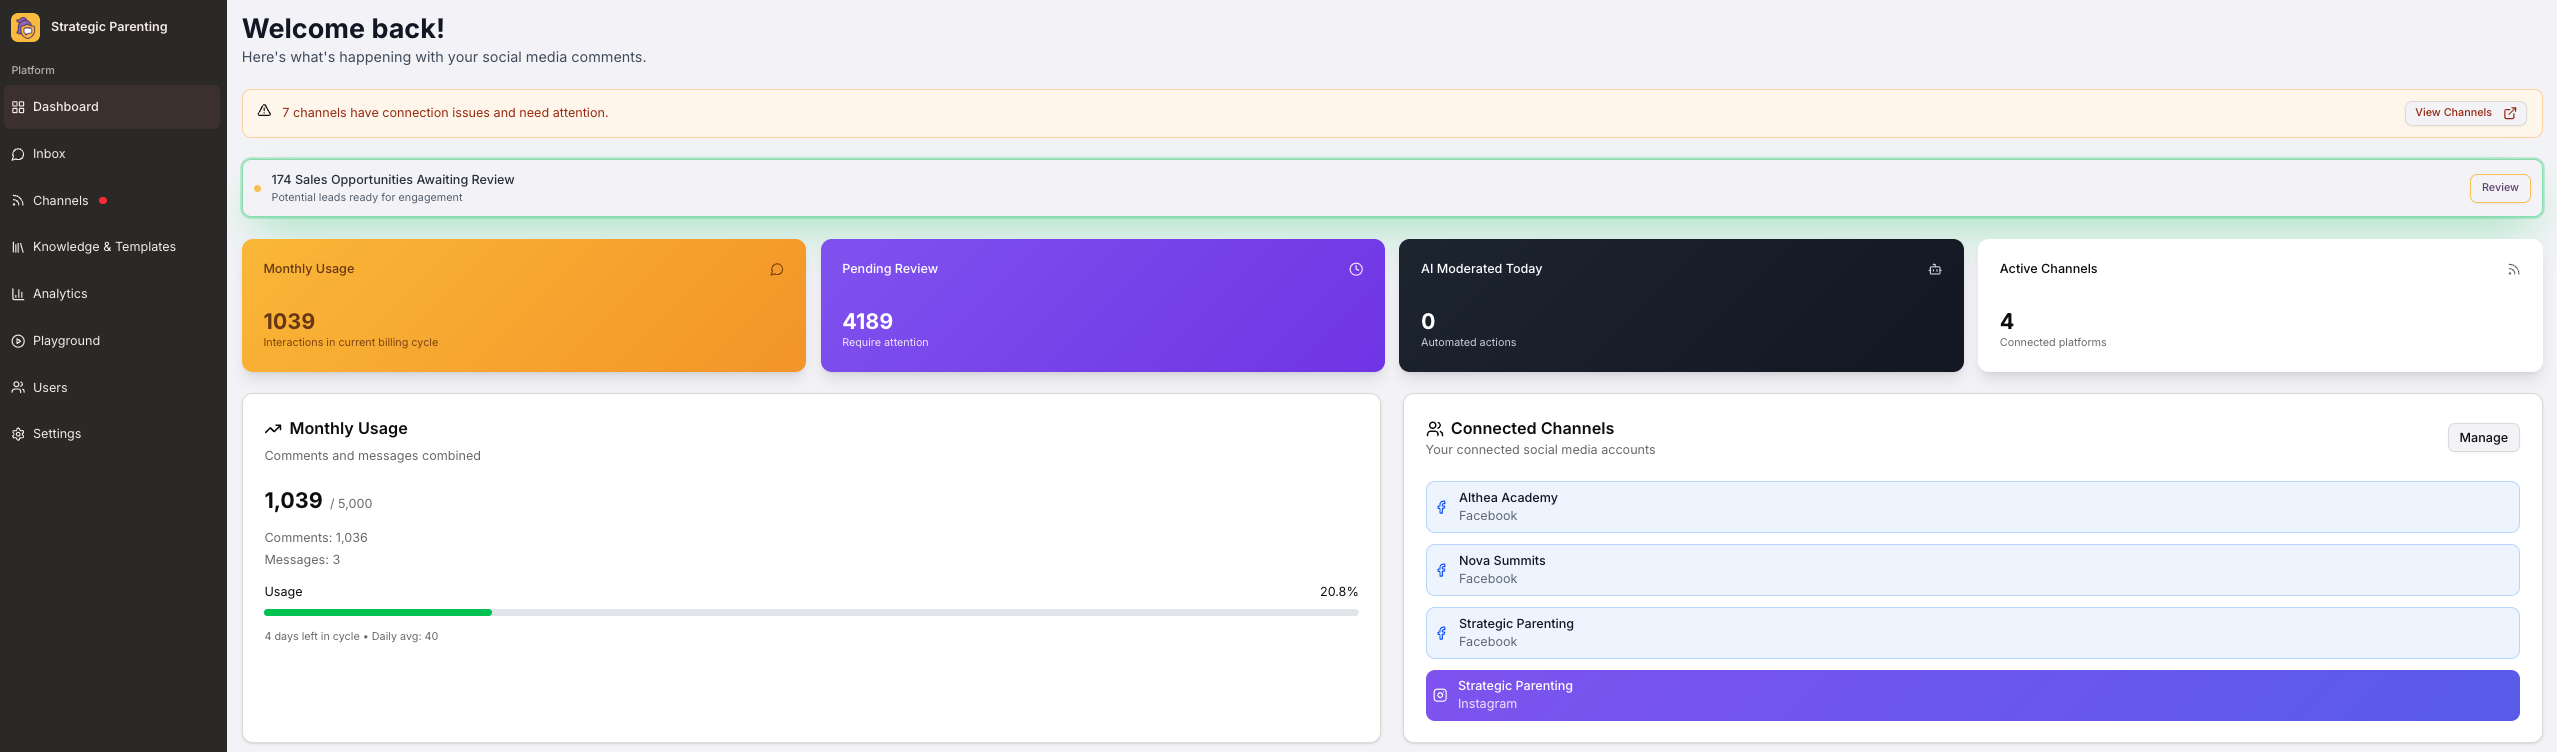Click the Playground play circle icon
This screenshot has height=752, width=2557.
tap(18, 341)
